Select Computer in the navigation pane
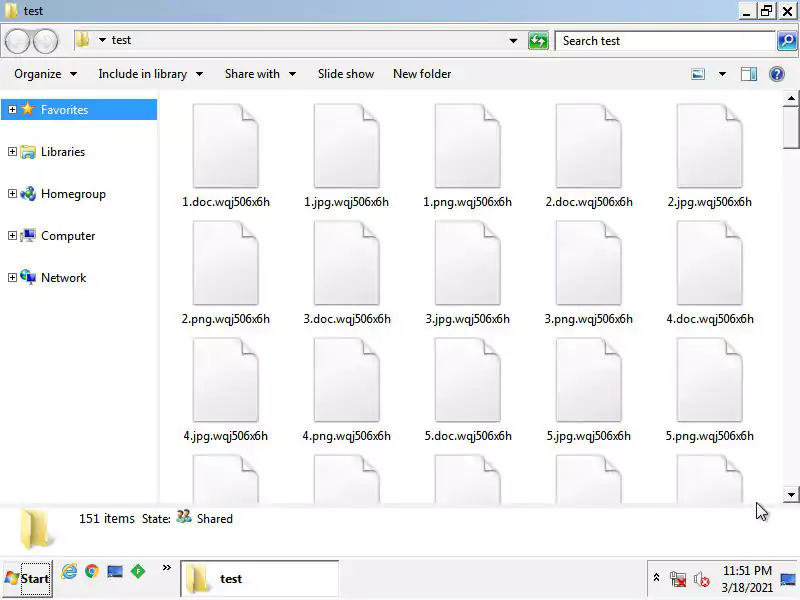The image size is (800, 600). click(x=68, y=236)
